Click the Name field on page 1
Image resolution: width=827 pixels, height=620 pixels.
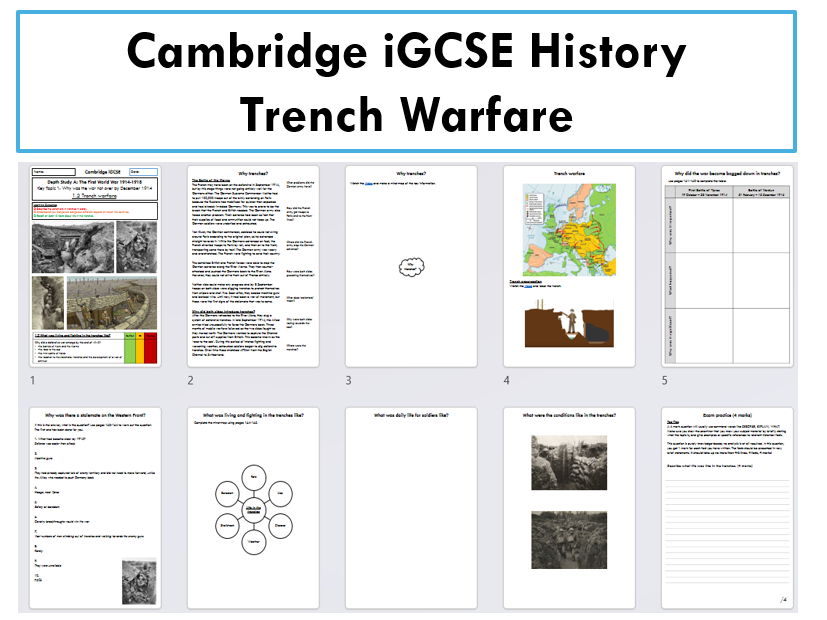(x=54, y=172)
